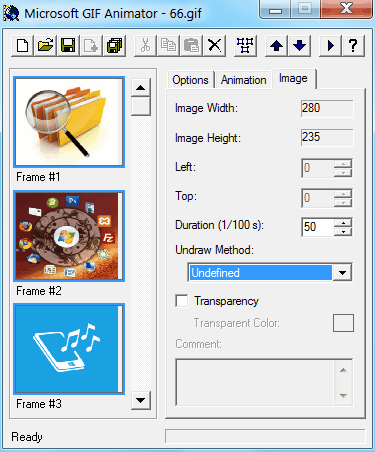Increase Duration with stepper up arrow

pos(343,222)
